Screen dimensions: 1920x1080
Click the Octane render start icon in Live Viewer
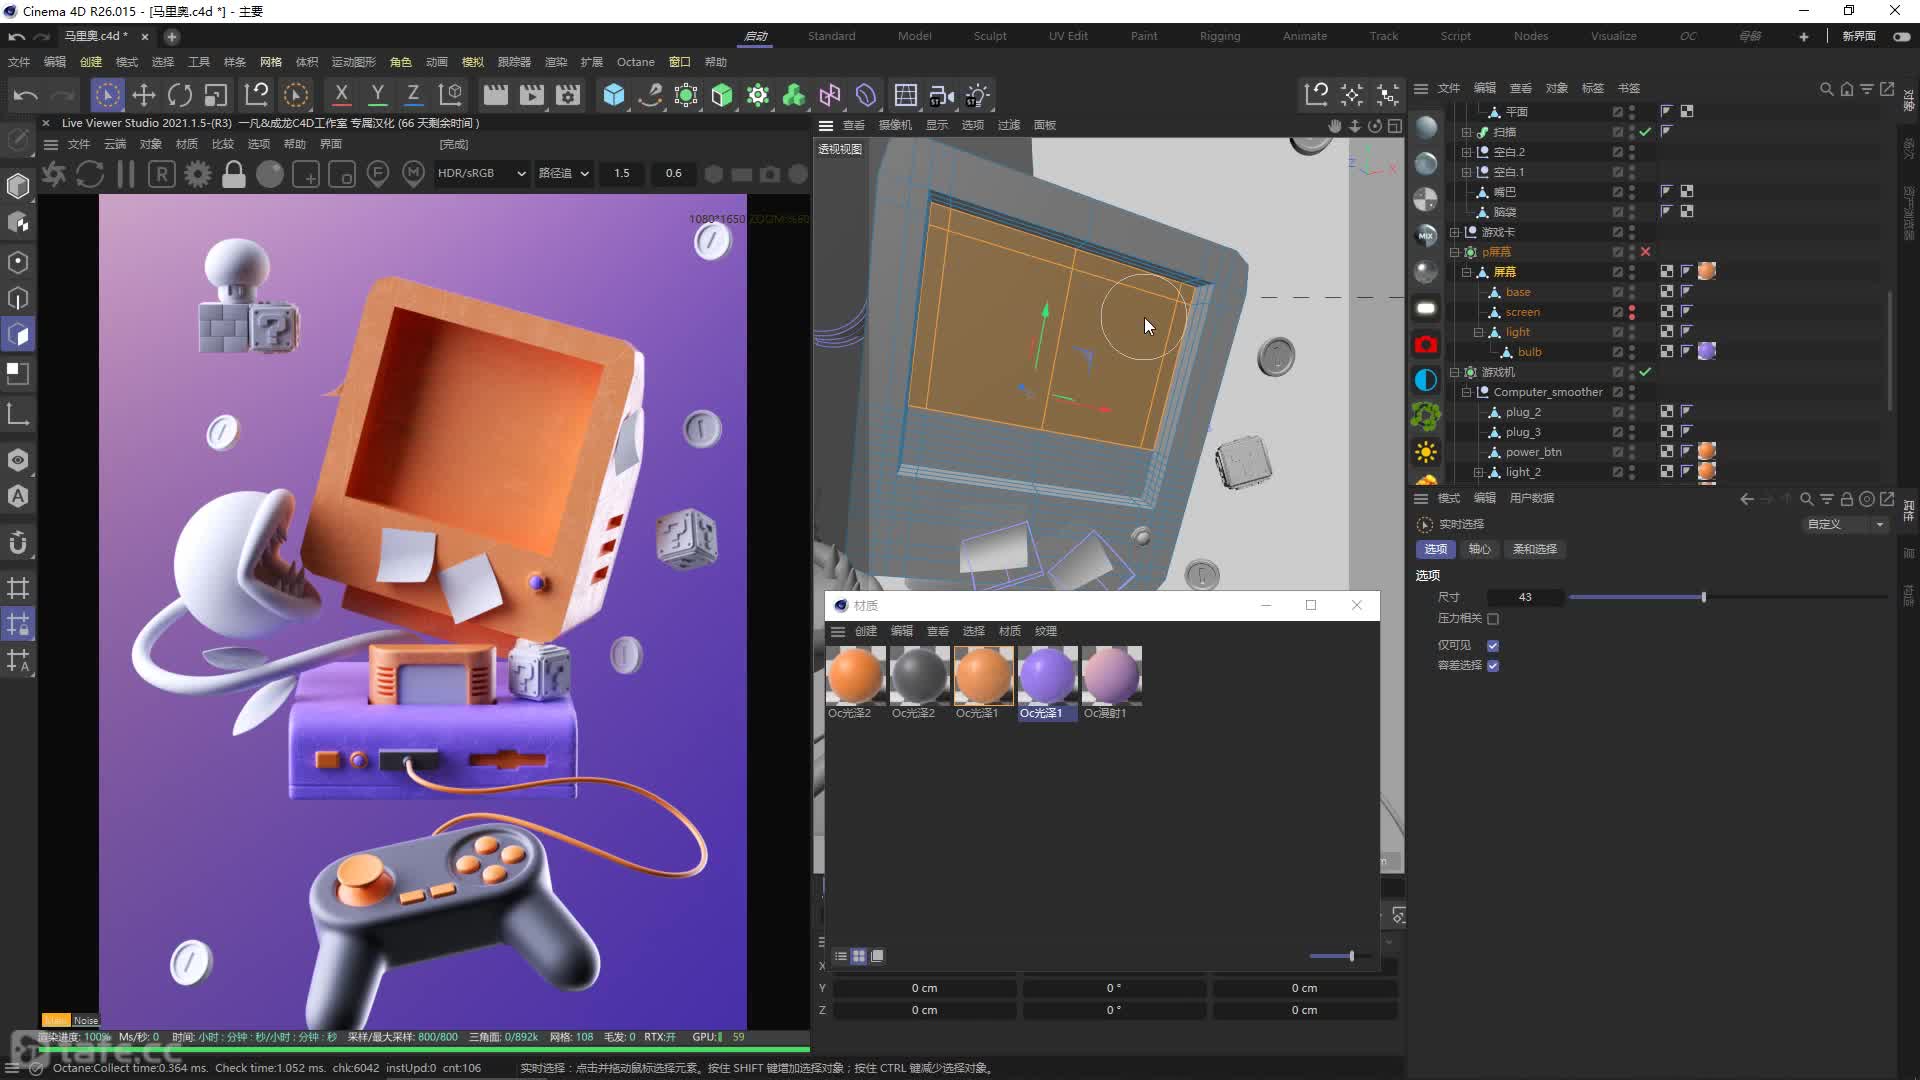click(x=54, y=174)
